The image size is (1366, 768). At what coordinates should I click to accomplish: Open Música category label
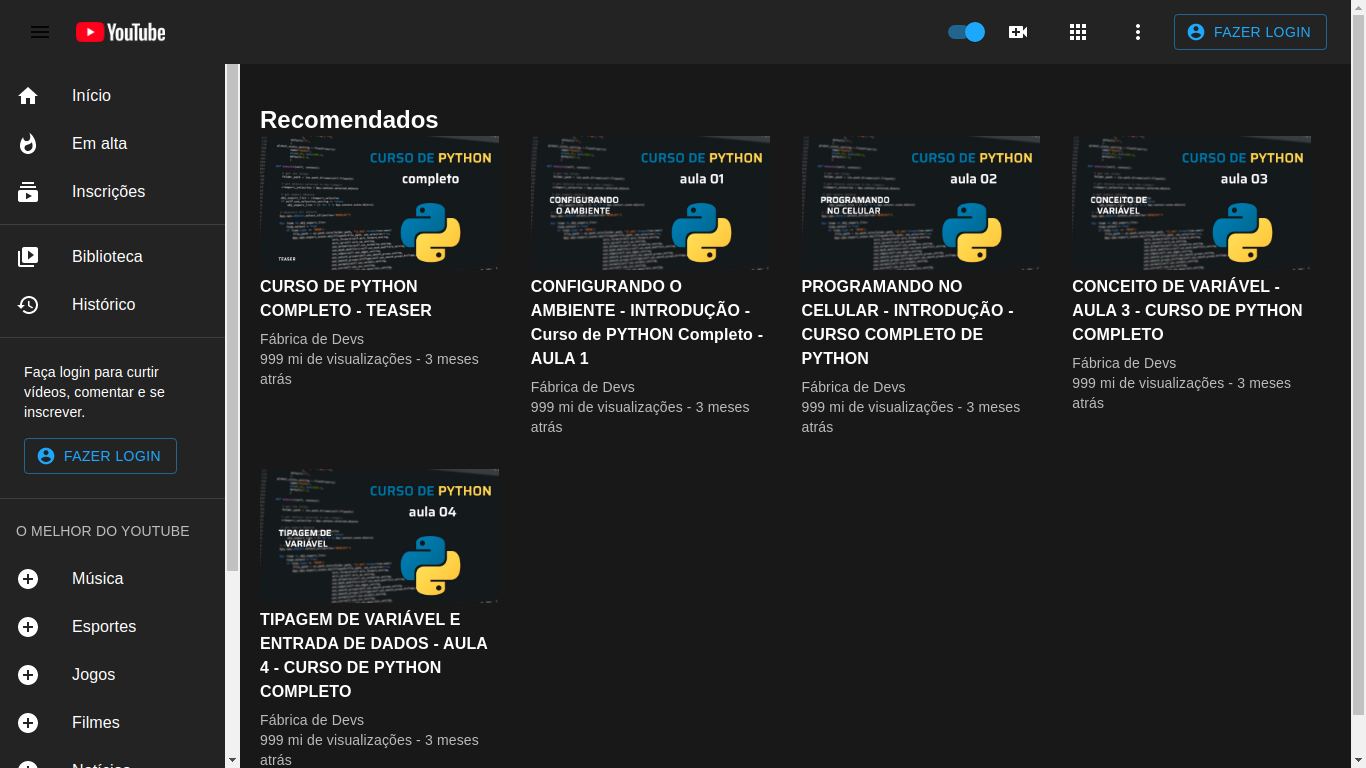pyautogui.click(x=98, y=579)
